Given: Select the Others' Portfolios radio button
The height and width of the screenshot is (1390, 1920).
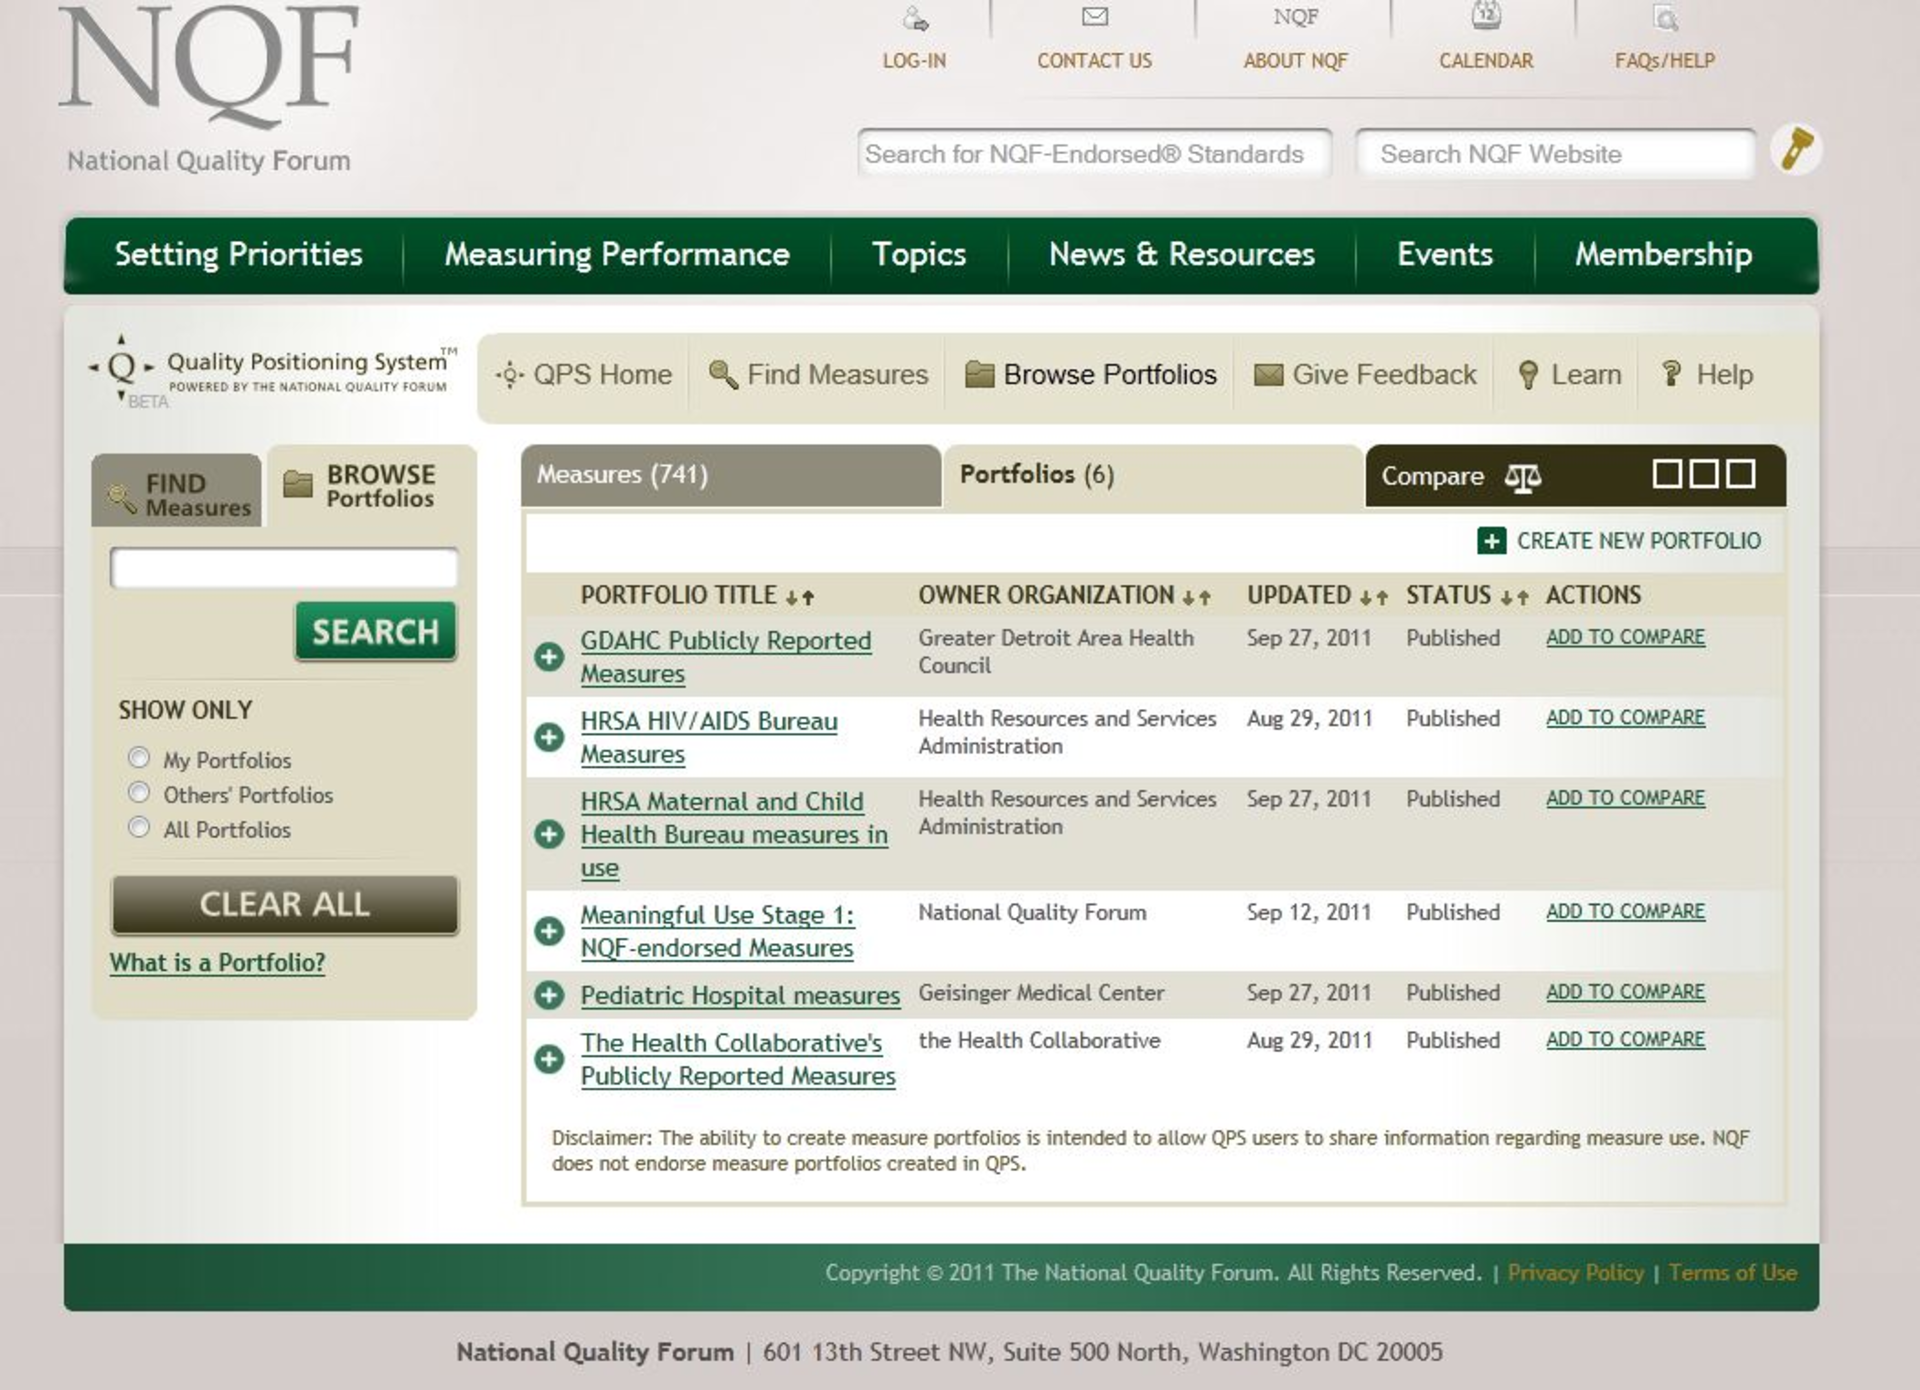Looking at the screenshot, I should click(139, 793).
